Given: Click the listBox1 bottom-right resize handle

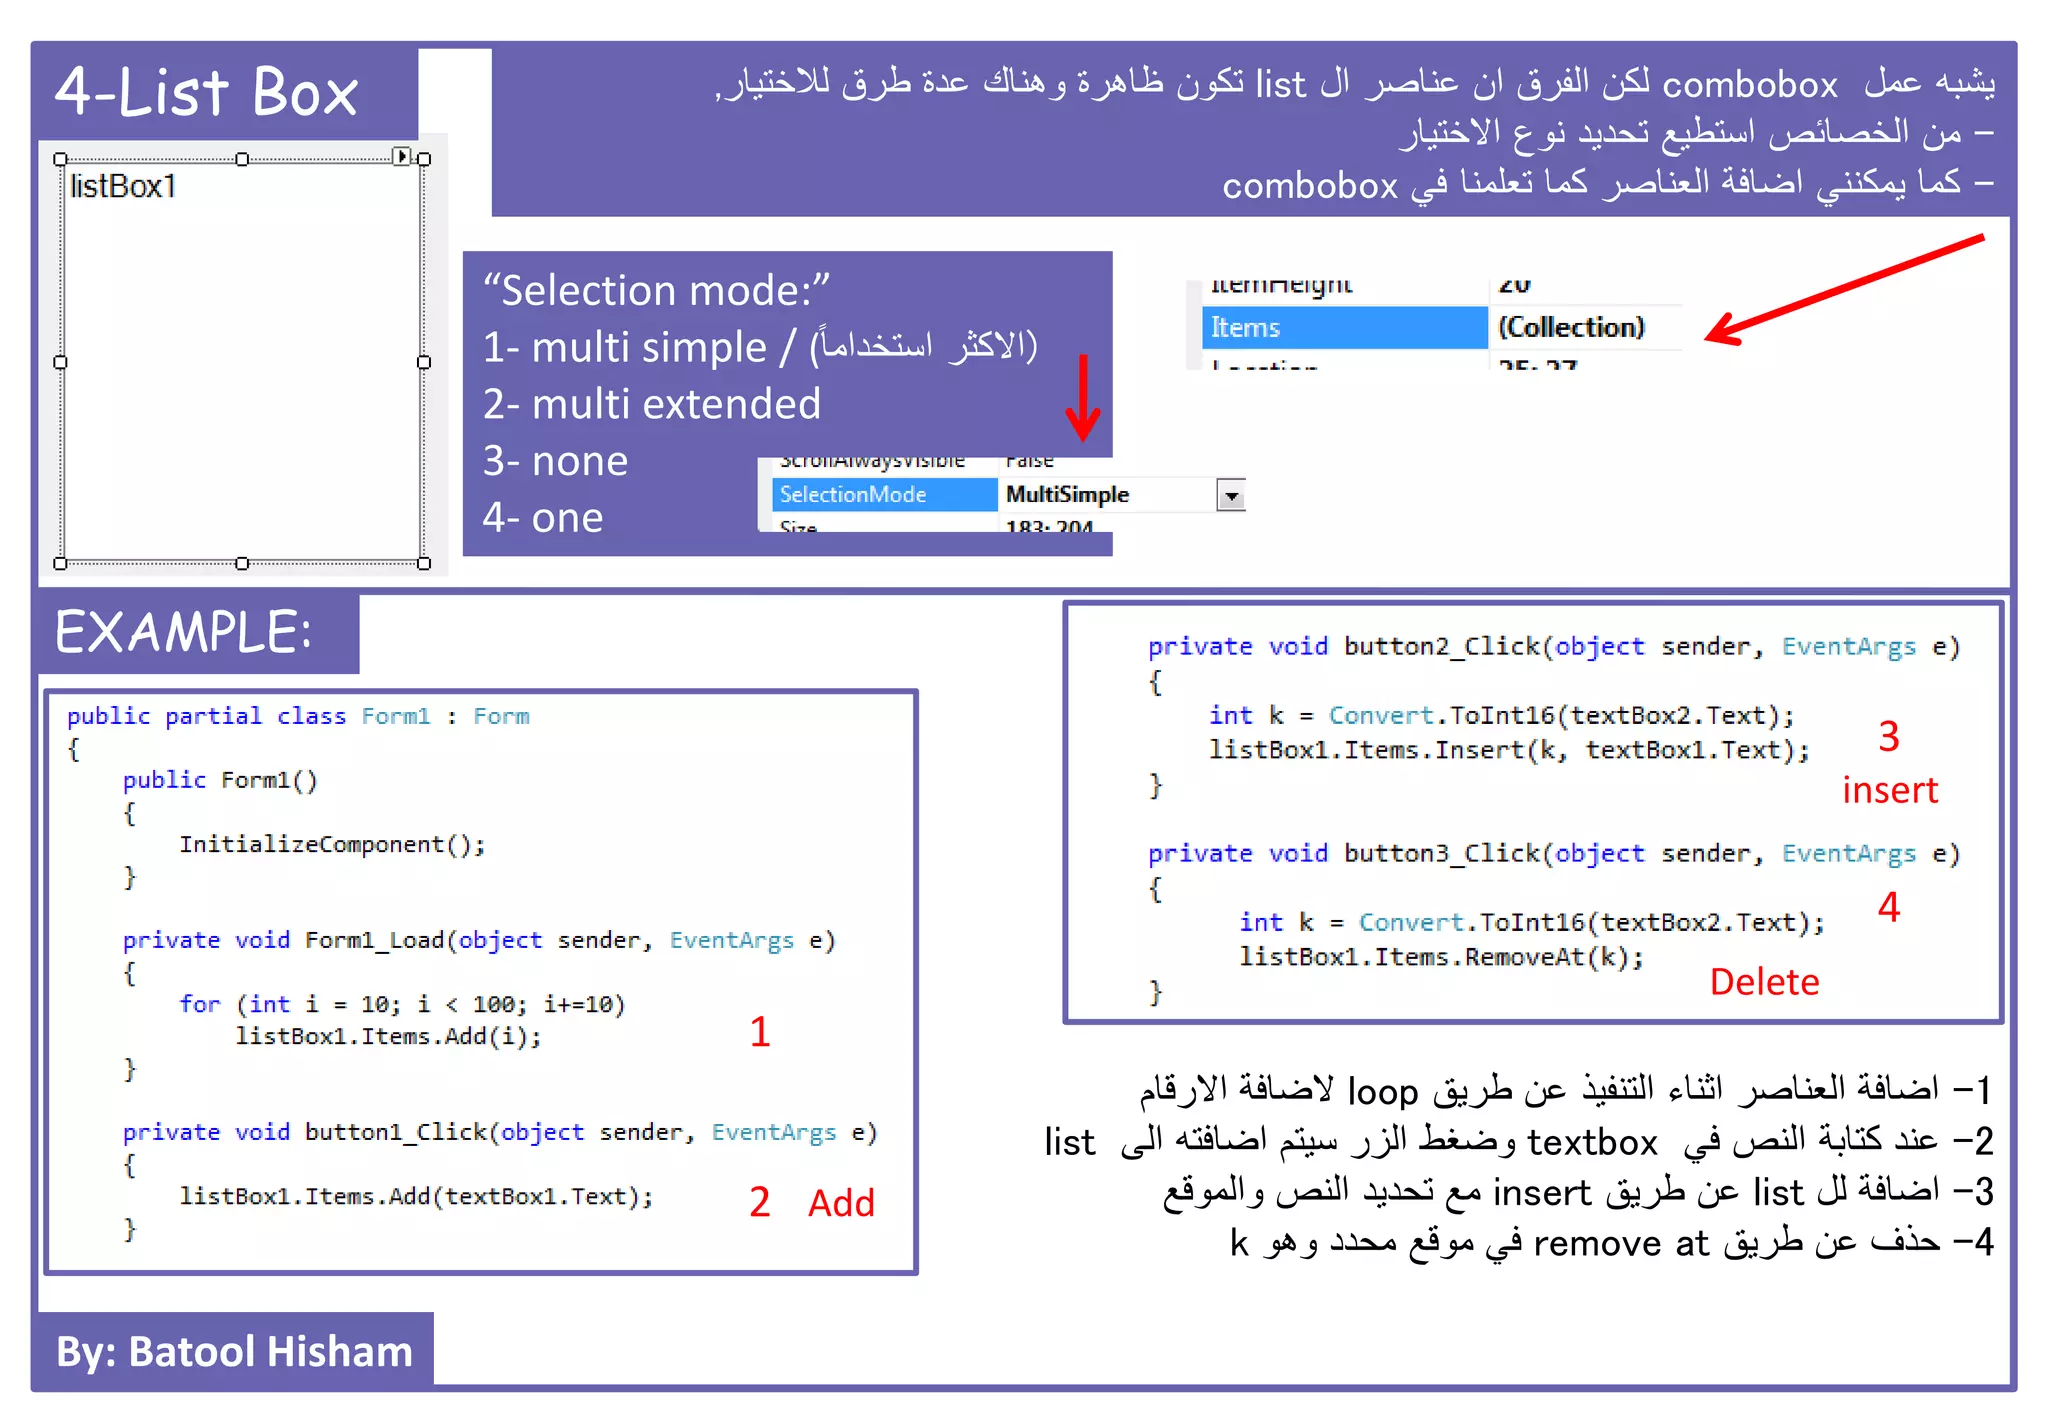Looking at the screenshot, I should pos(424,564).
